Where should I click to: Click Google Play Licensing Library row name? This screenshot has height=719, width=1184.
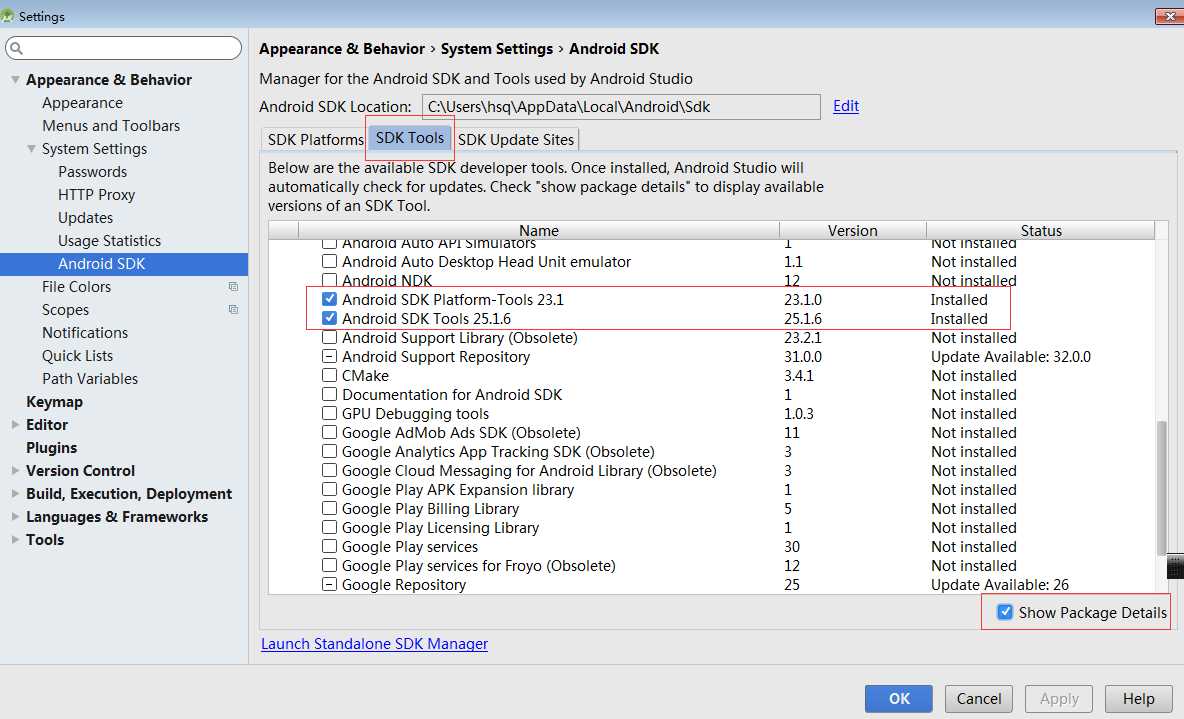pyautogui.click(x=440, y=527)
